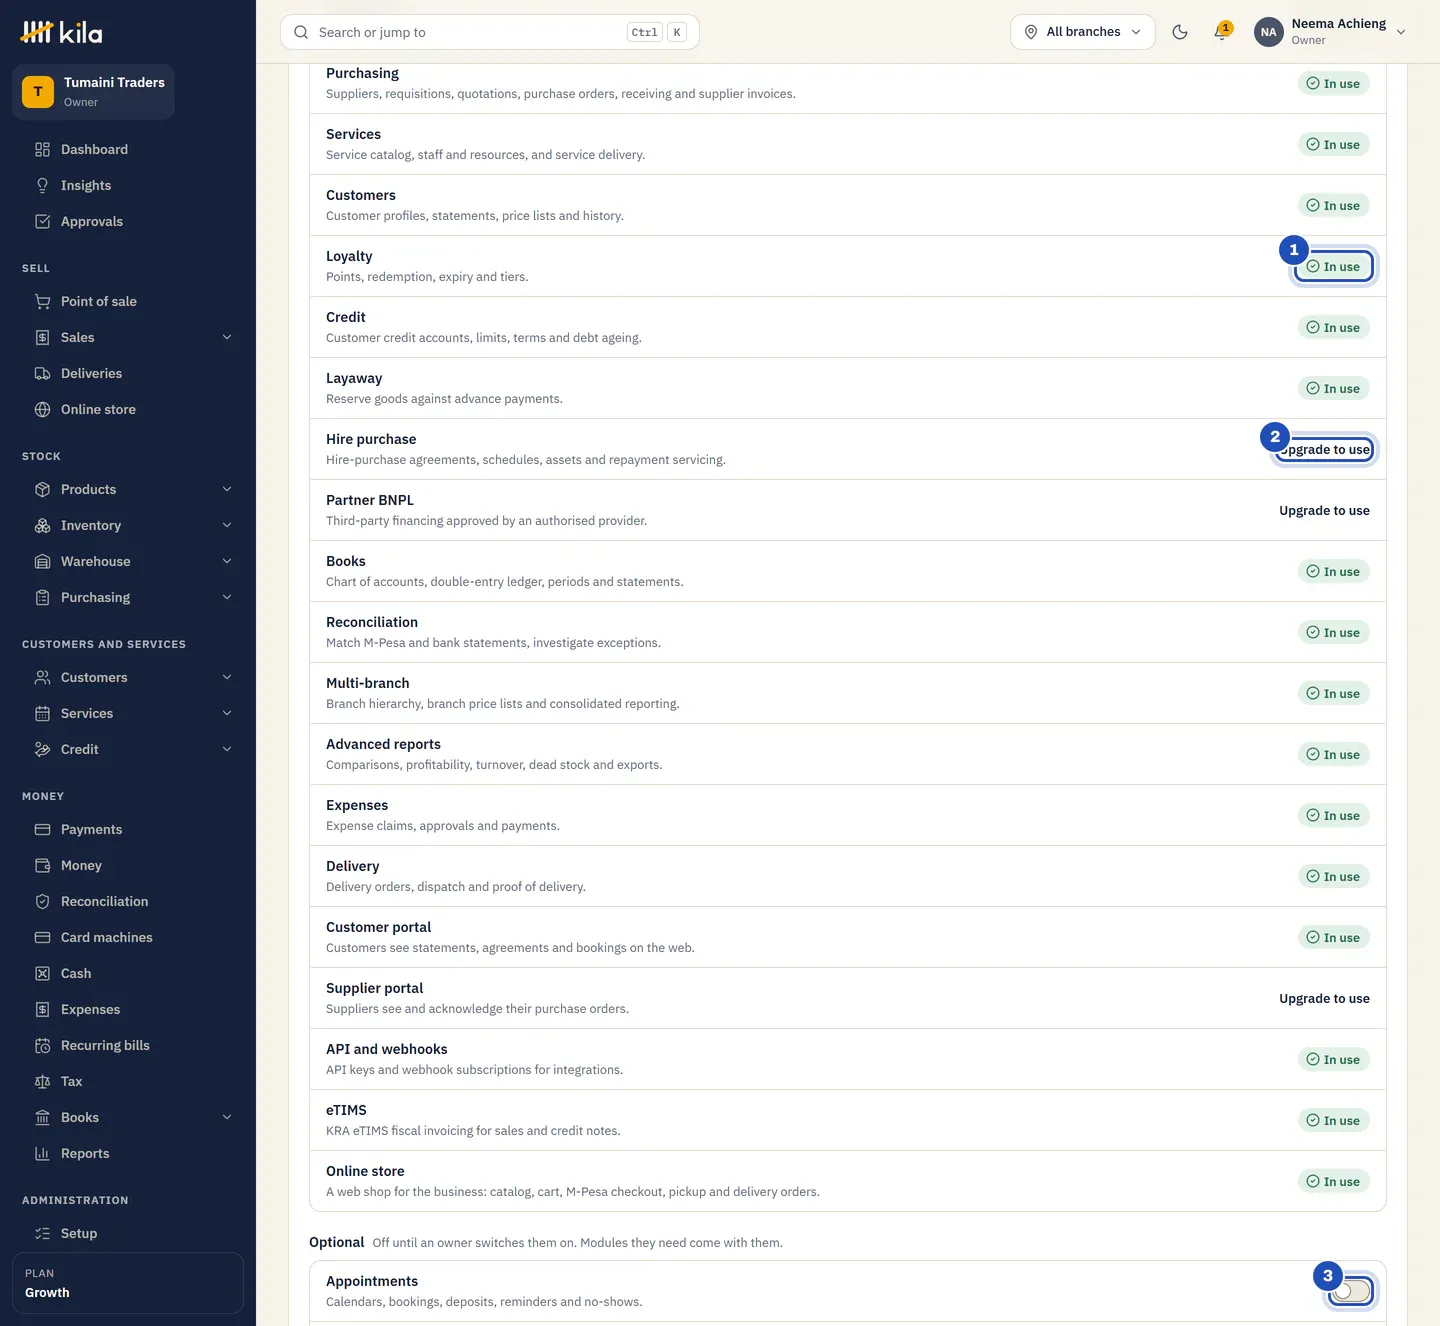Image resolution: width=1440 pixels, height=1326 pixels.
Task: Click the Cash icon in sidebar
Action: [x=42, y=973]
